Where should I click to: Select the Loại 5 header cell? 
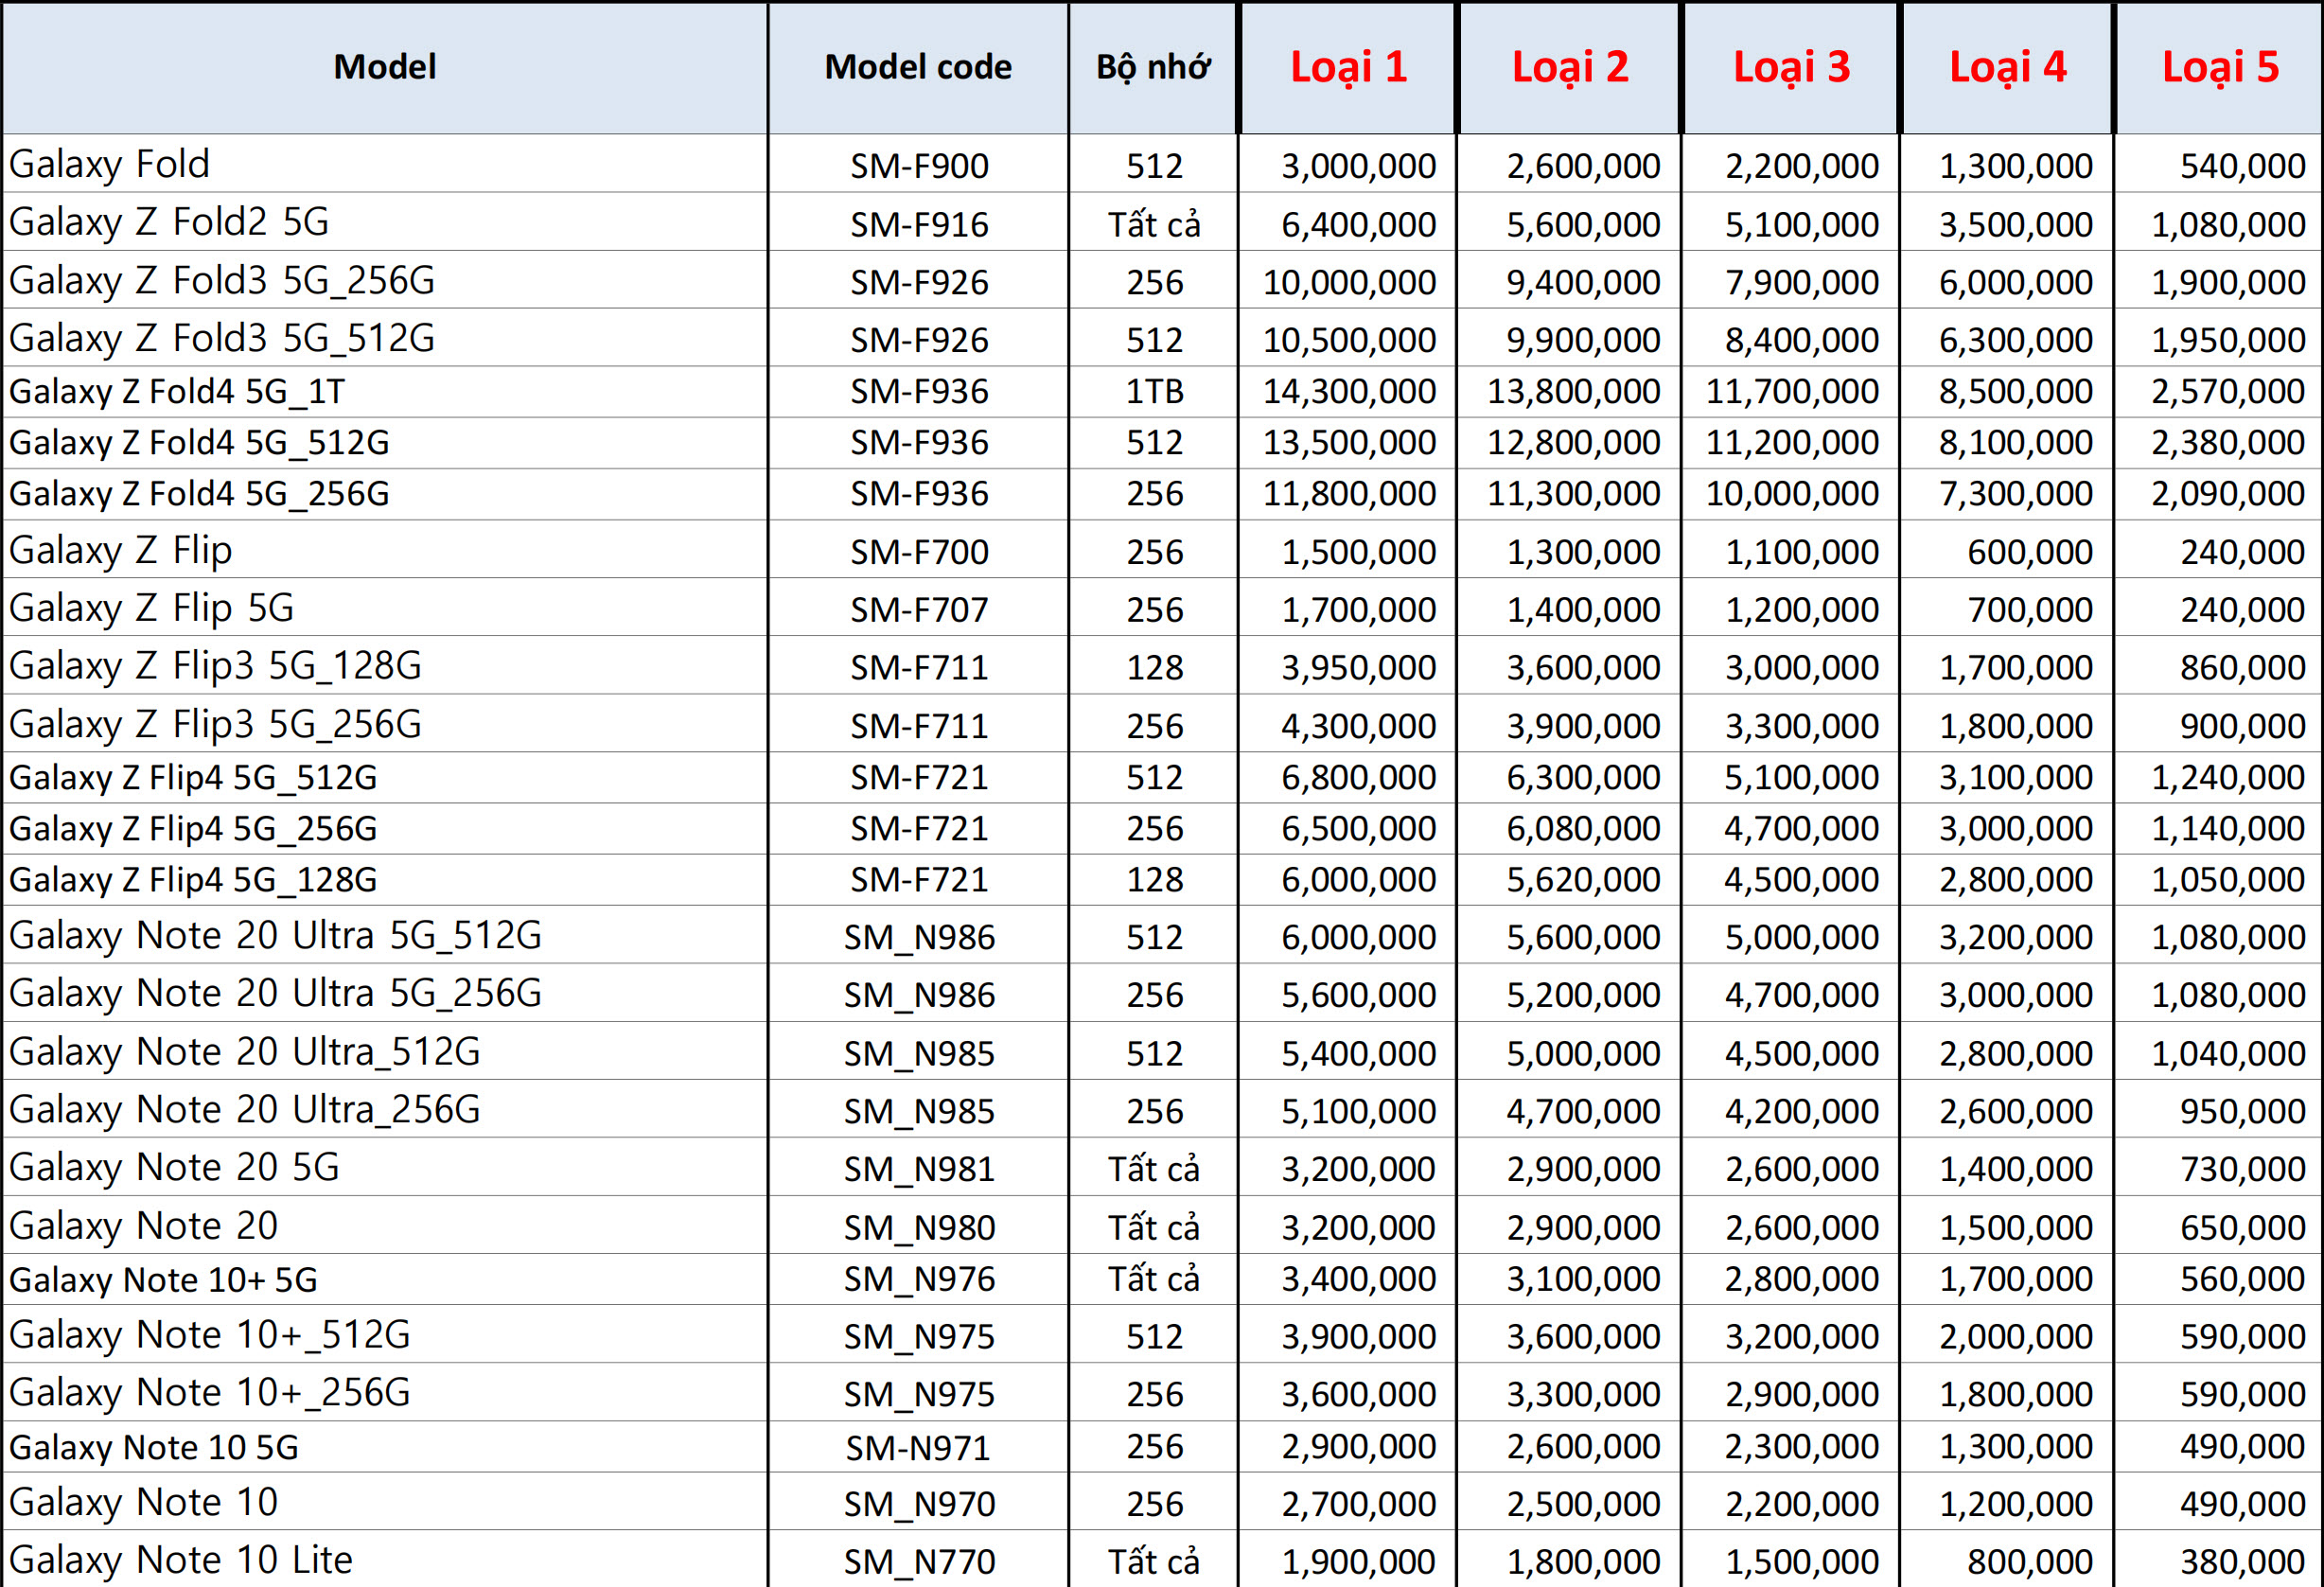(2219, 68)
